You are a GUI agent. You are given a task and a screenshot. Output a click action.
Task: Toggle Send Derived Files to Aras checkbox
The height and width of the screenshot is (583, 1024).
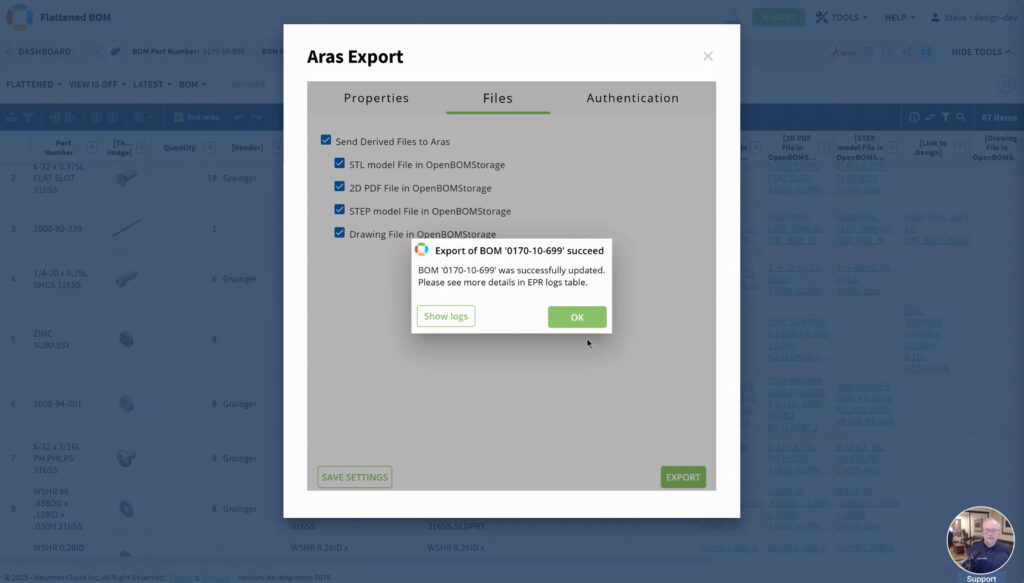click(x=326, y=140)
